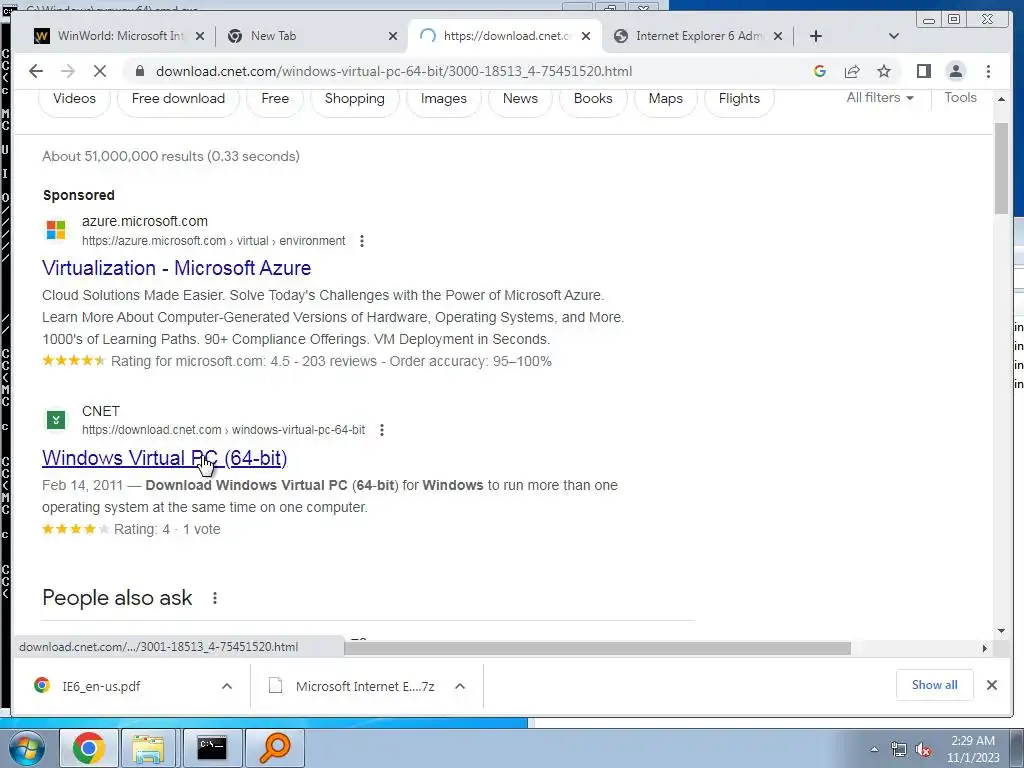
Task: Click the padlock site info icon
Action: click(x=139, y=71)
